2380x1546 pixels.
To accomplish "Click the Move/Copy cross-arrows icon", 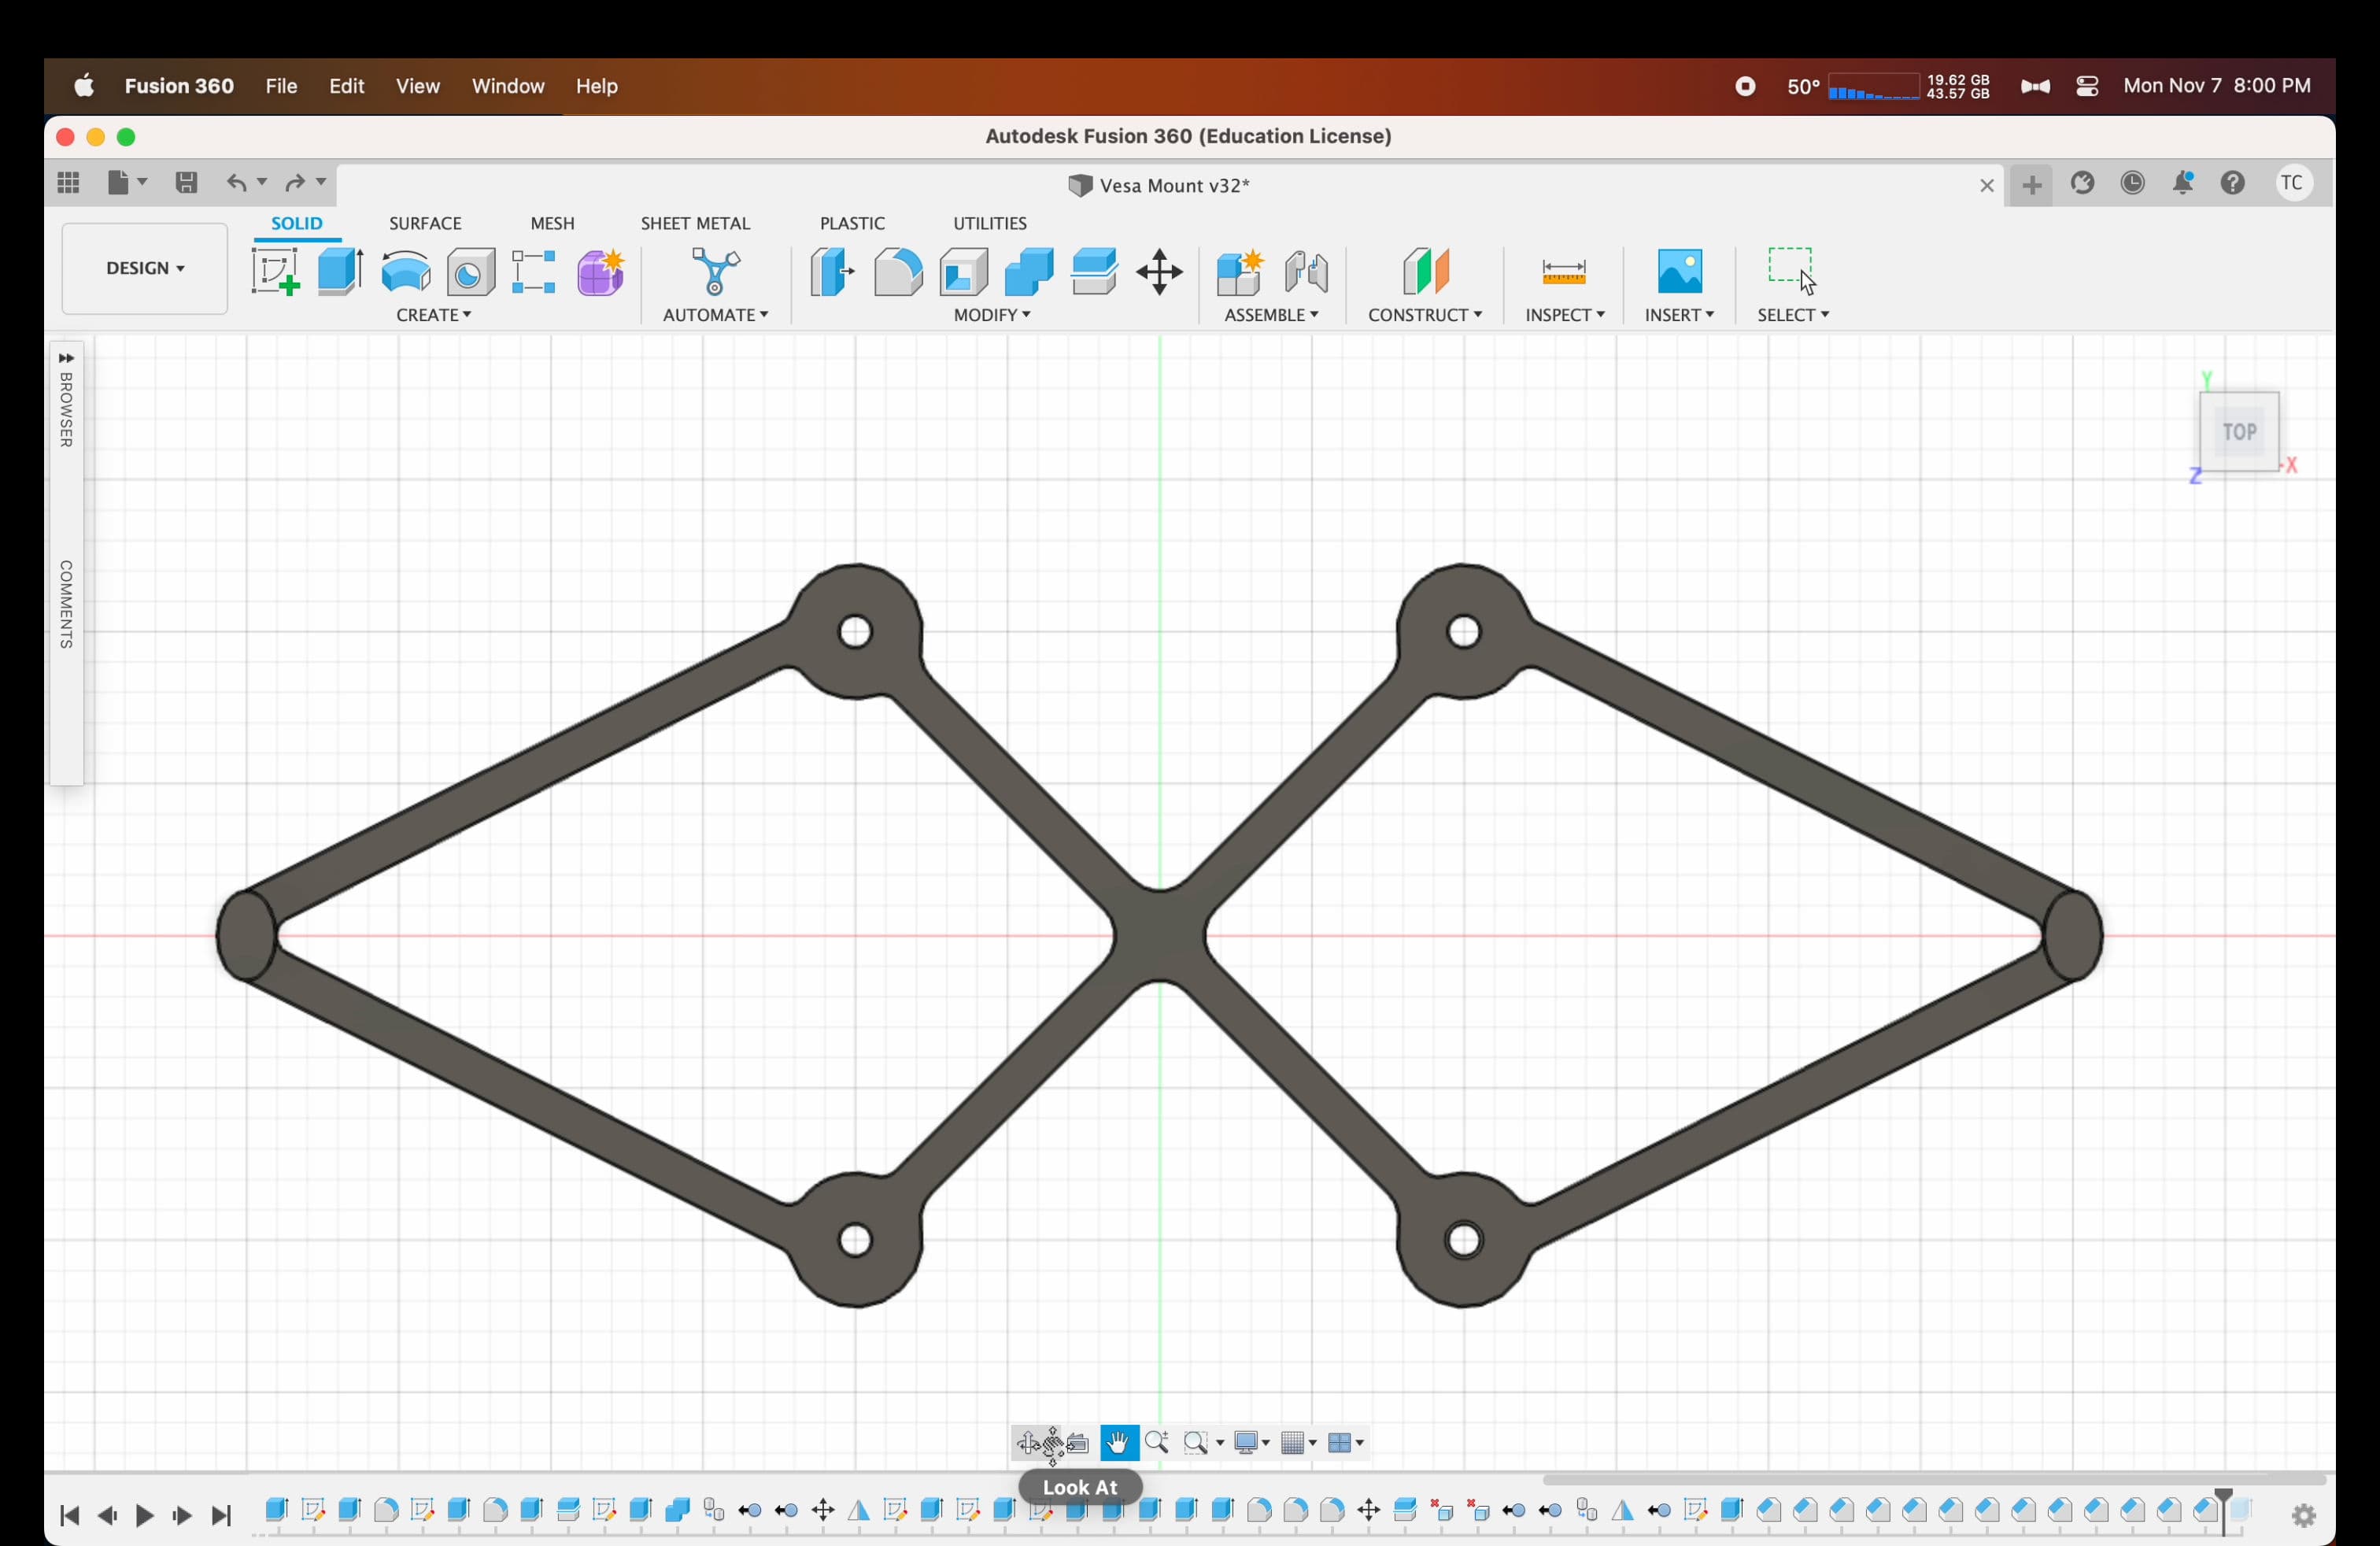I will [x=1160, y=272].
